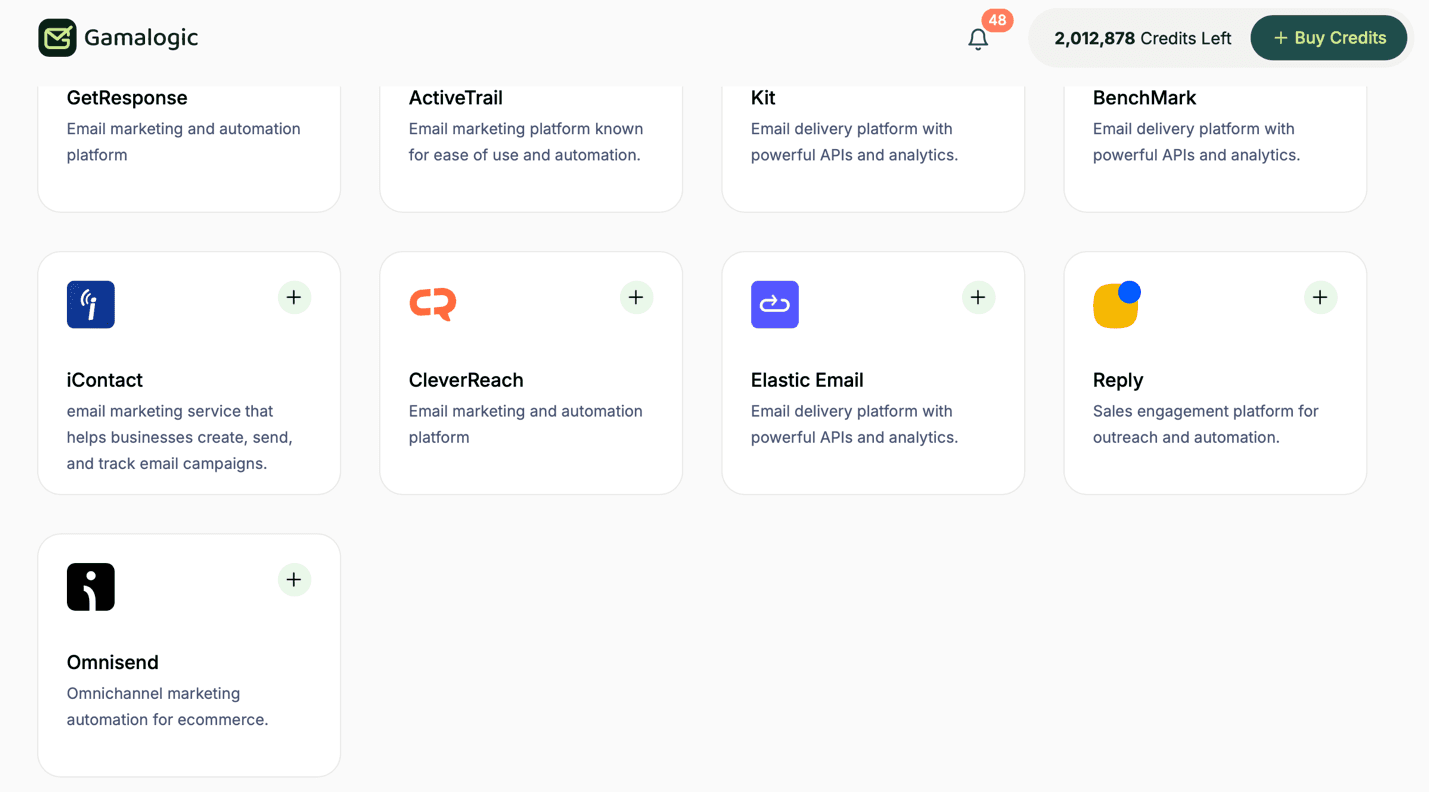Add the iContact integration with plus
1429x792 pixels.
(294, 298)
